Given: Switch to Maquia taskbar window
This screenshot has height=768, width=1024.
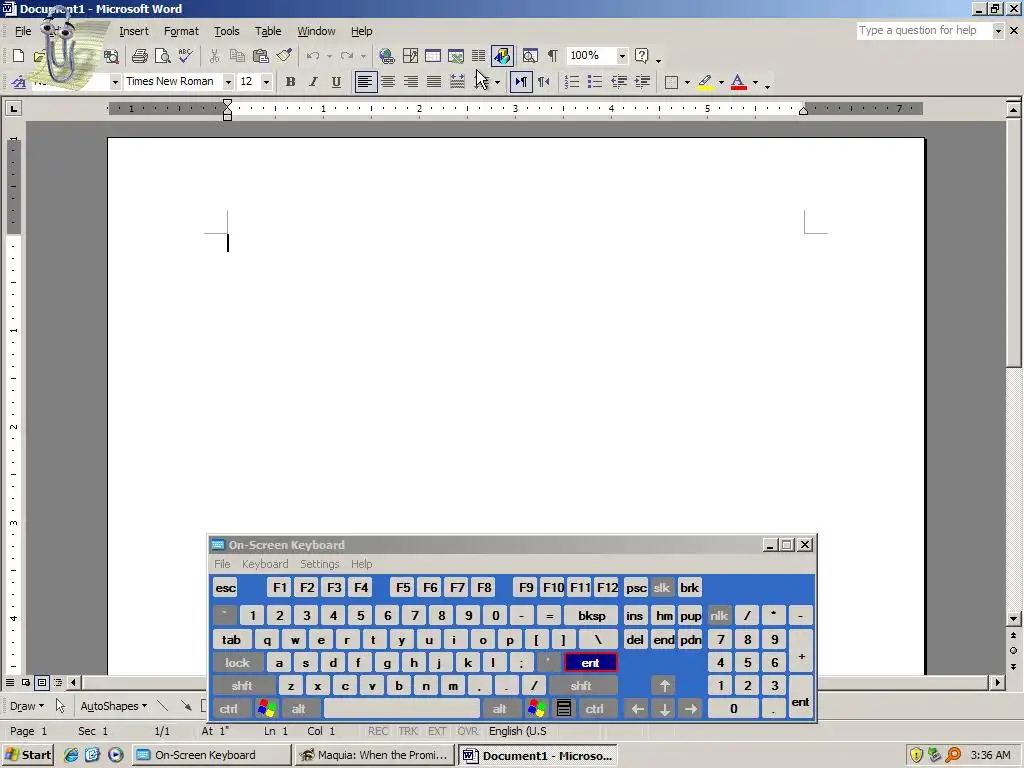Looking at the screenshot, I should (x=374, y=755).
